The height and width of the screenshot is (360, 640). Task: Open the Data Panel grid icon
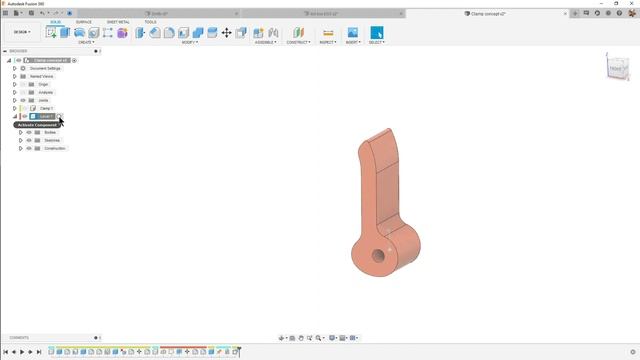pos(5,13)
